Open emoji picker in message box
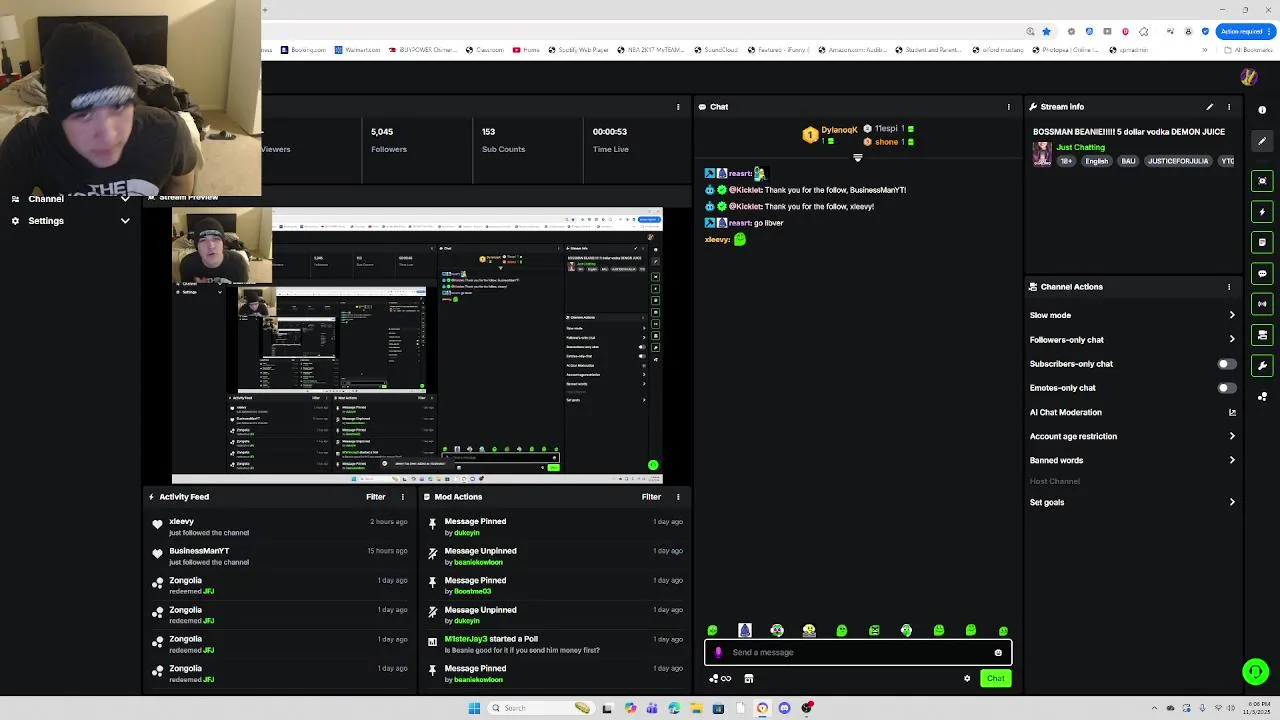This screenshot has width=1280, height=720. (x=998, y=653)
